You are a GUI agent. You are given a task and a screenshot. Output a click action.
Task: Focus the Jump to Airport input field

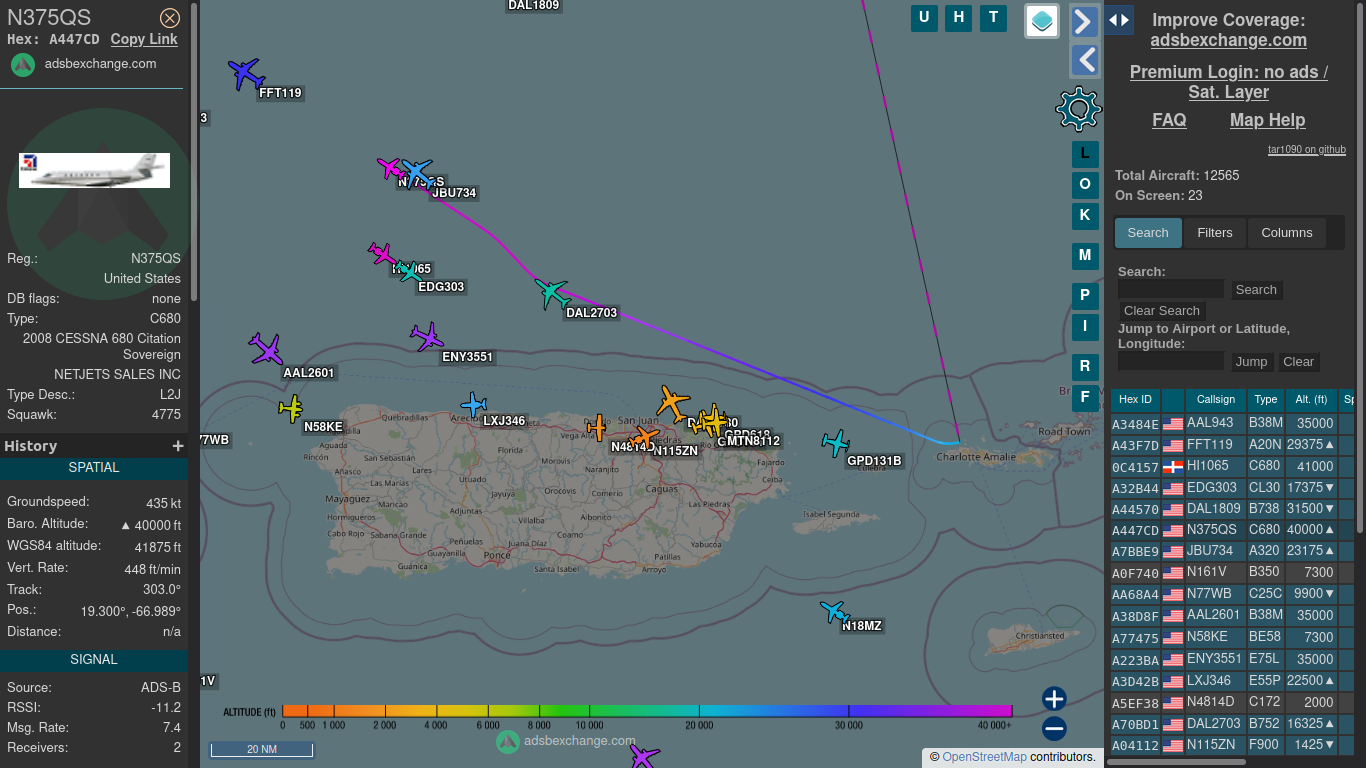1171,361
